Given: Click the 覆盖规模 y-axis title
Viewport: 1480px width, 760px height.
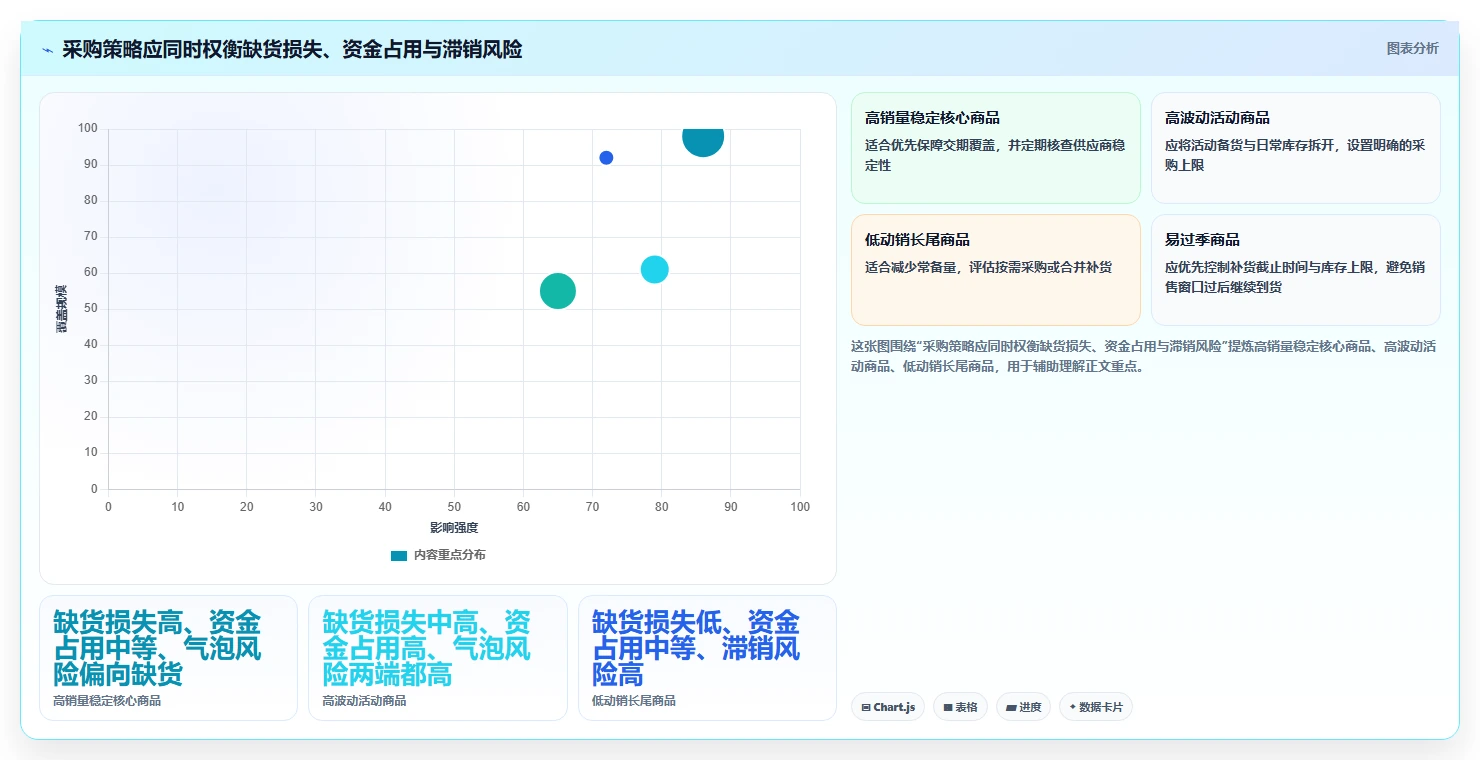Looking at the screenshot, I should (62, 309).
